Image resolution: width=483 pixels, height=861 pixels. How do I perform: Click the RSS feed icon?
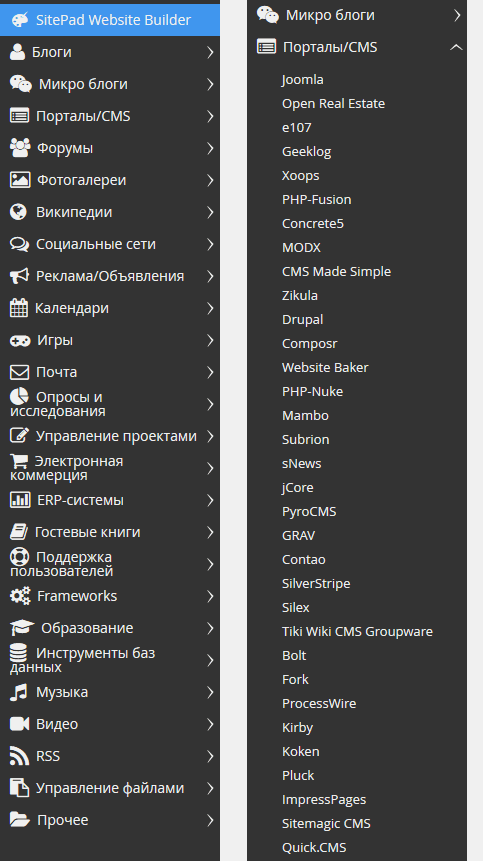coord(19,756)
